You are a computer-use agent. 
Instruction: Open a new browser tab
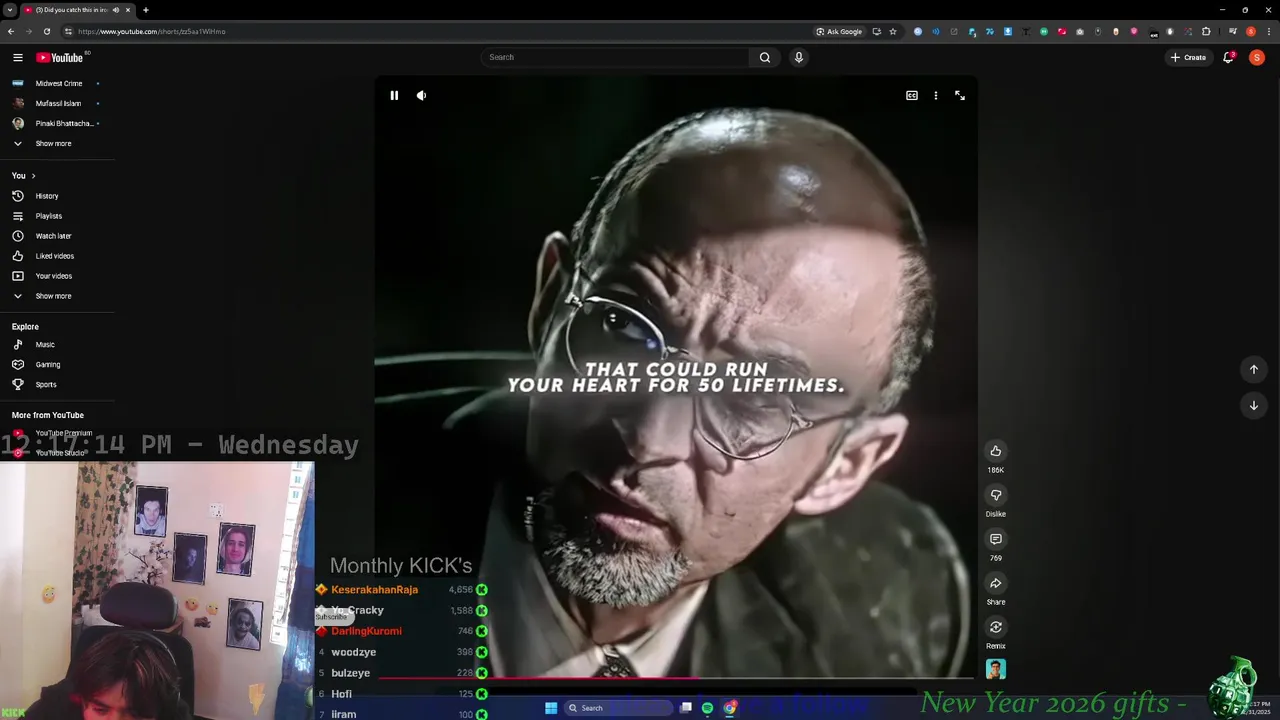(146, 10)
